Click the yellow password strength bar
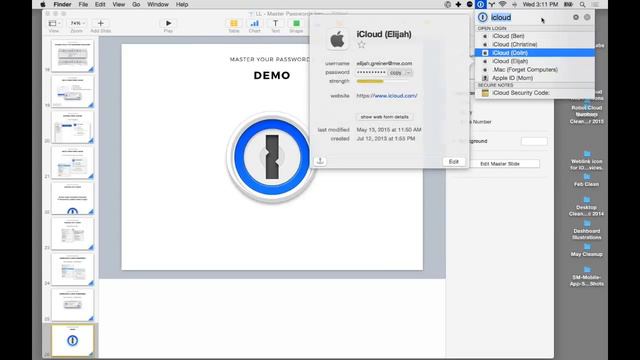Screen dimensions: 640x360 coord(370,81)
